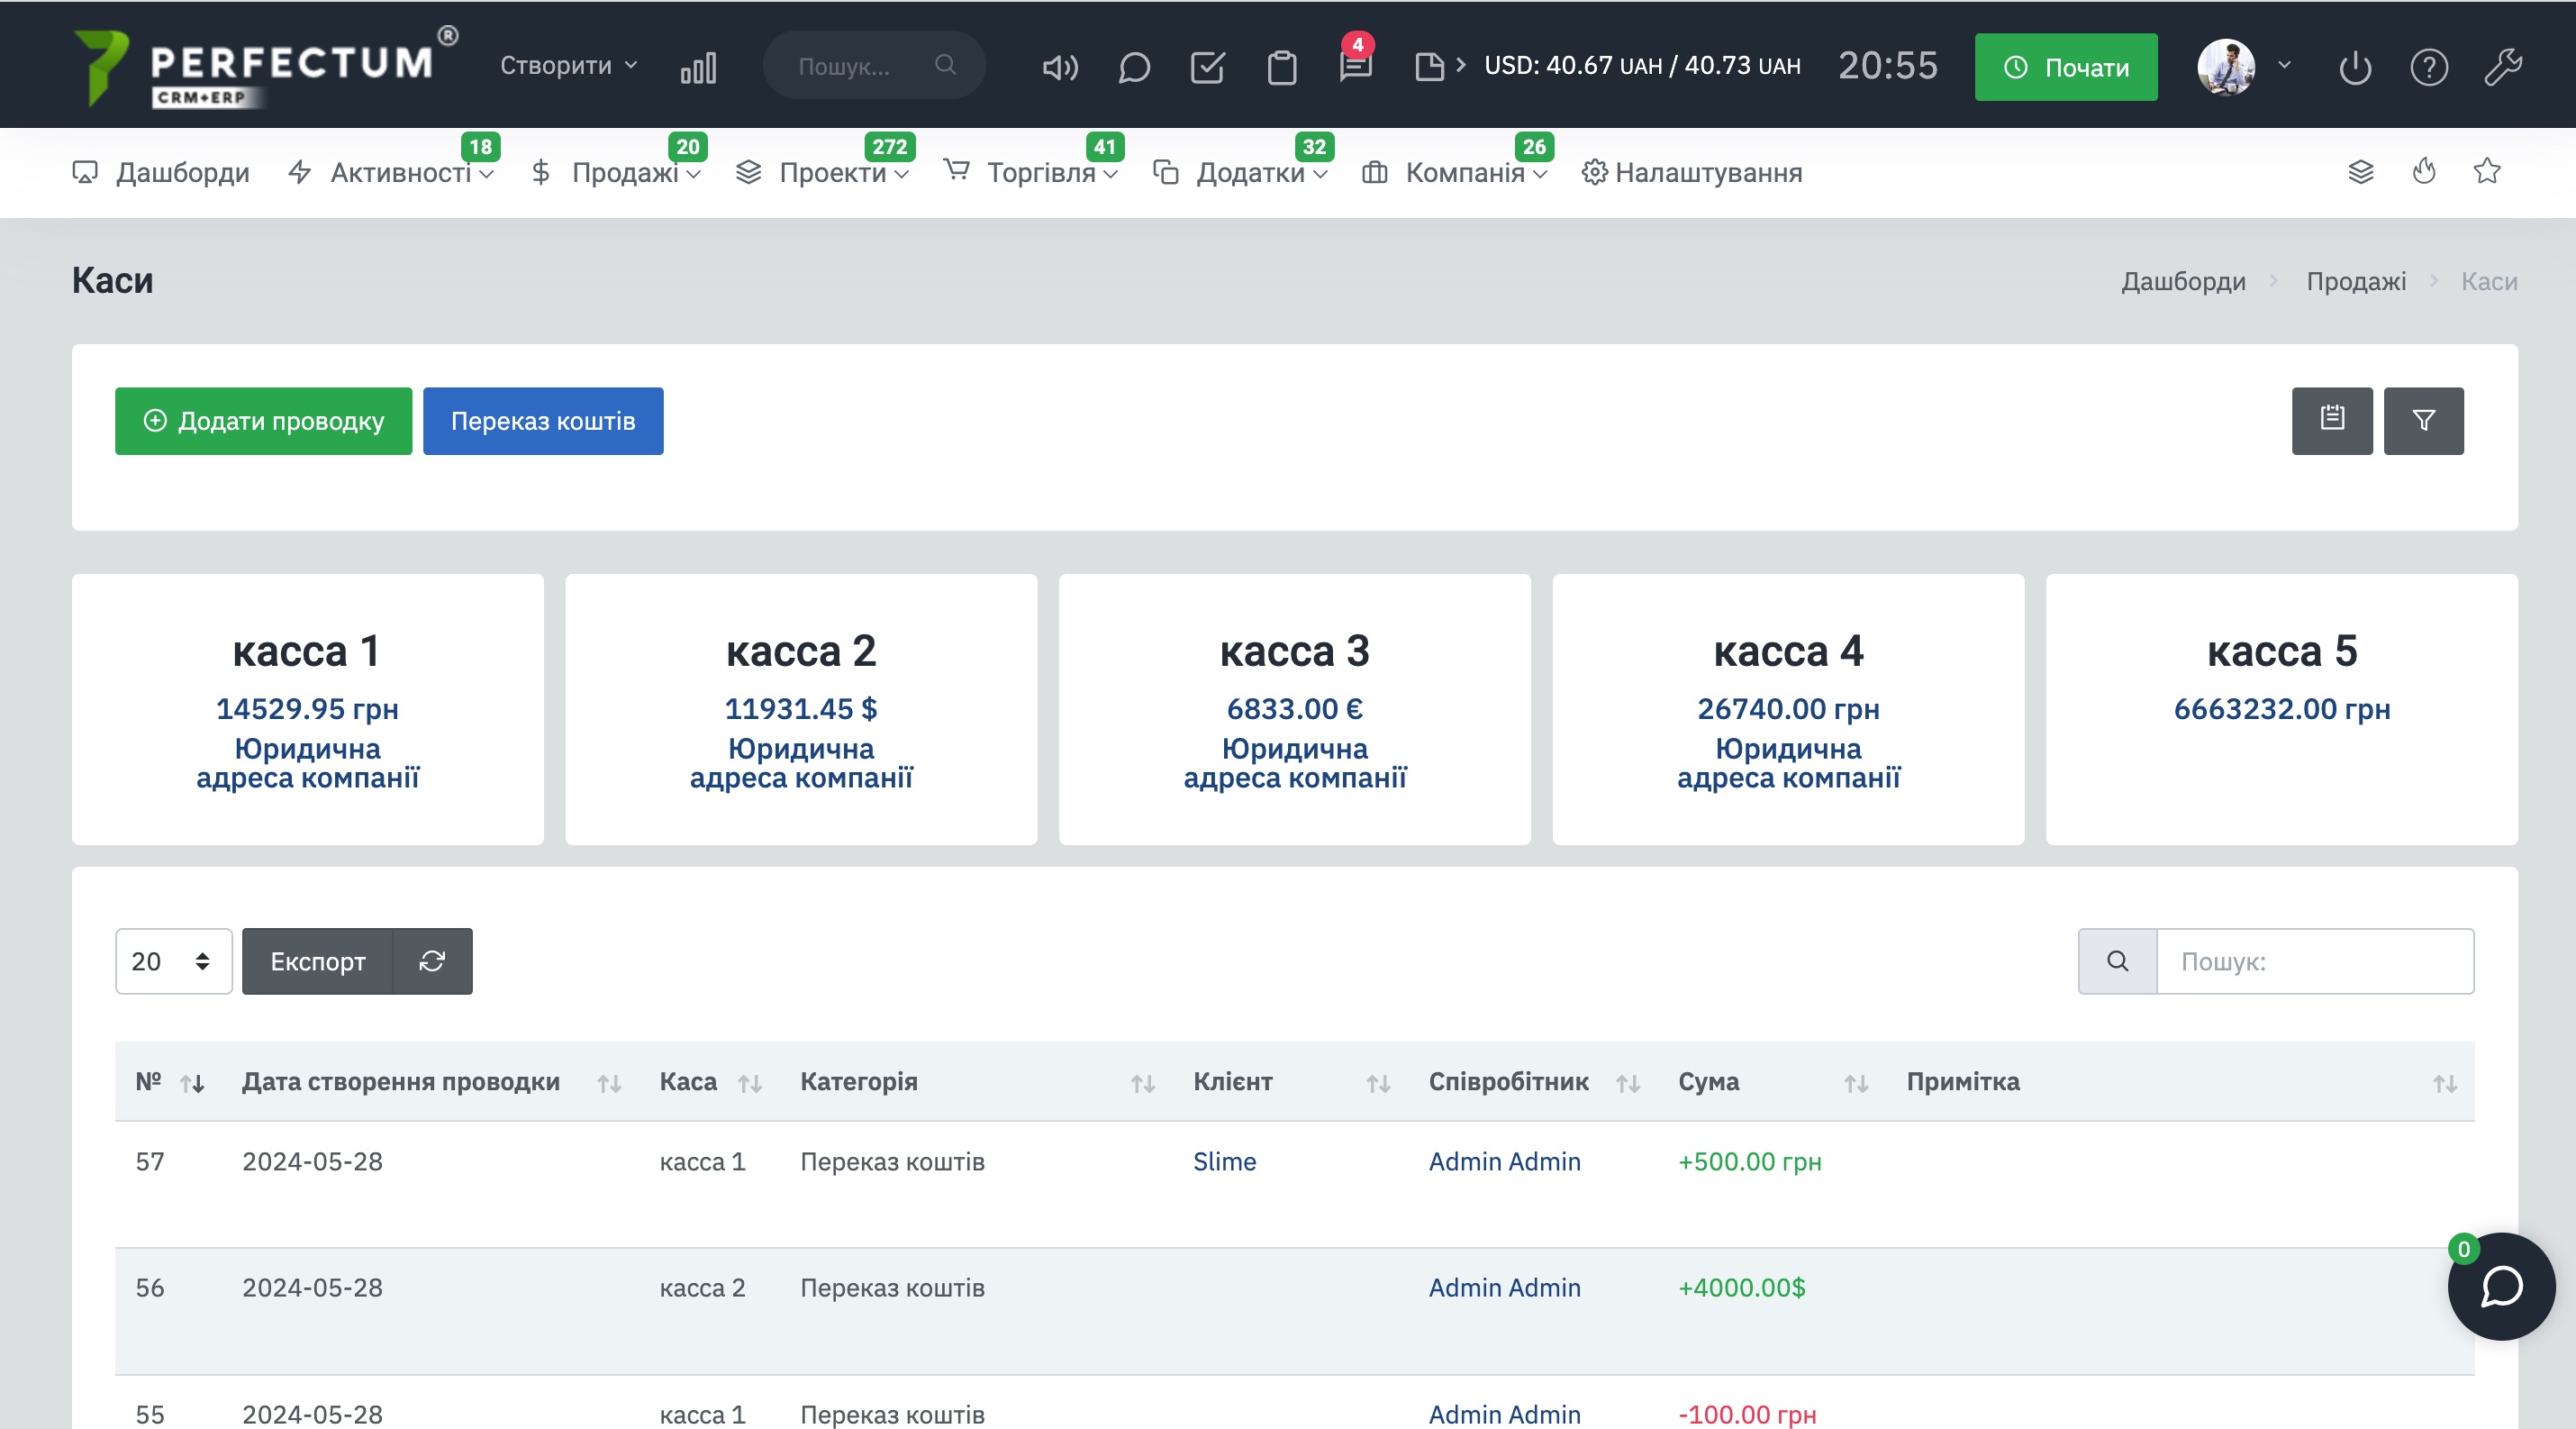Open the Налаштування menu item
The width and height of the screenshot is (2576, 1429).
coord(1692,172)
